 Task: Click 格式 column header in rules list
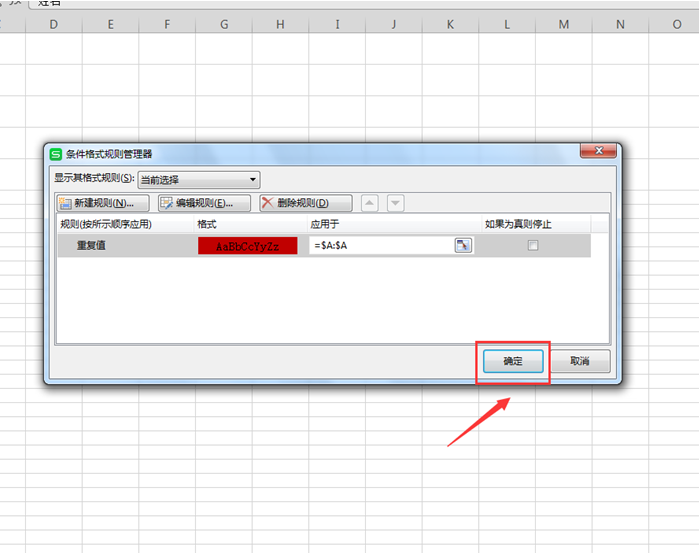coord(251,224)
